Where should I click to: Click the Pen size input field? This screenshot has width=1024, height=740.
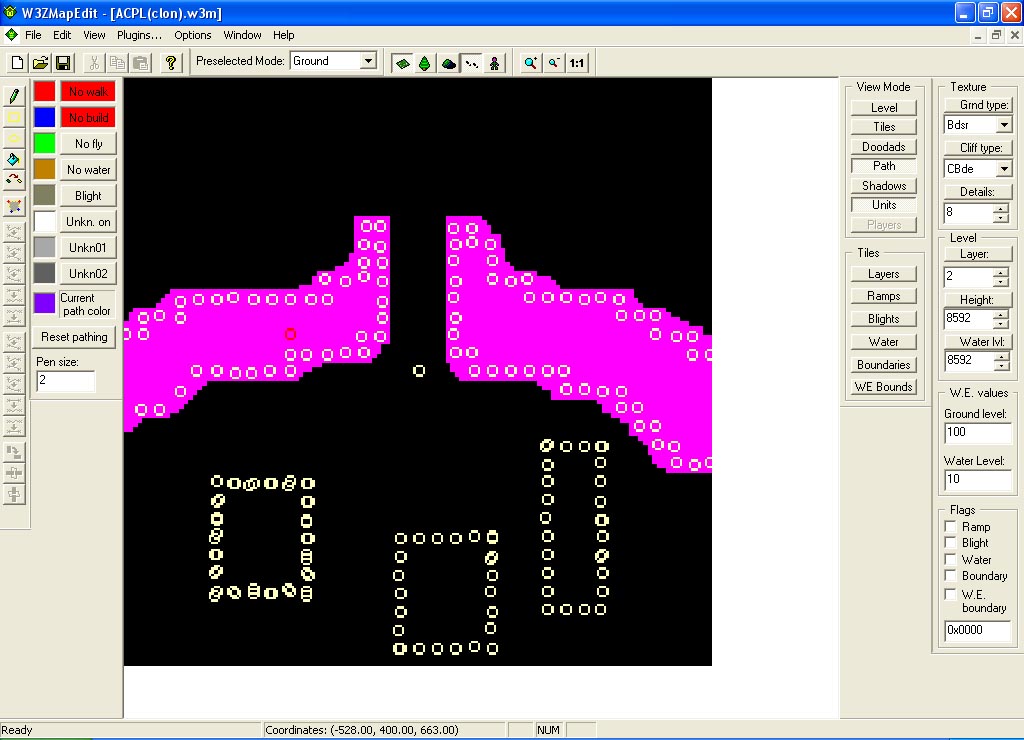tap(66, 381)
